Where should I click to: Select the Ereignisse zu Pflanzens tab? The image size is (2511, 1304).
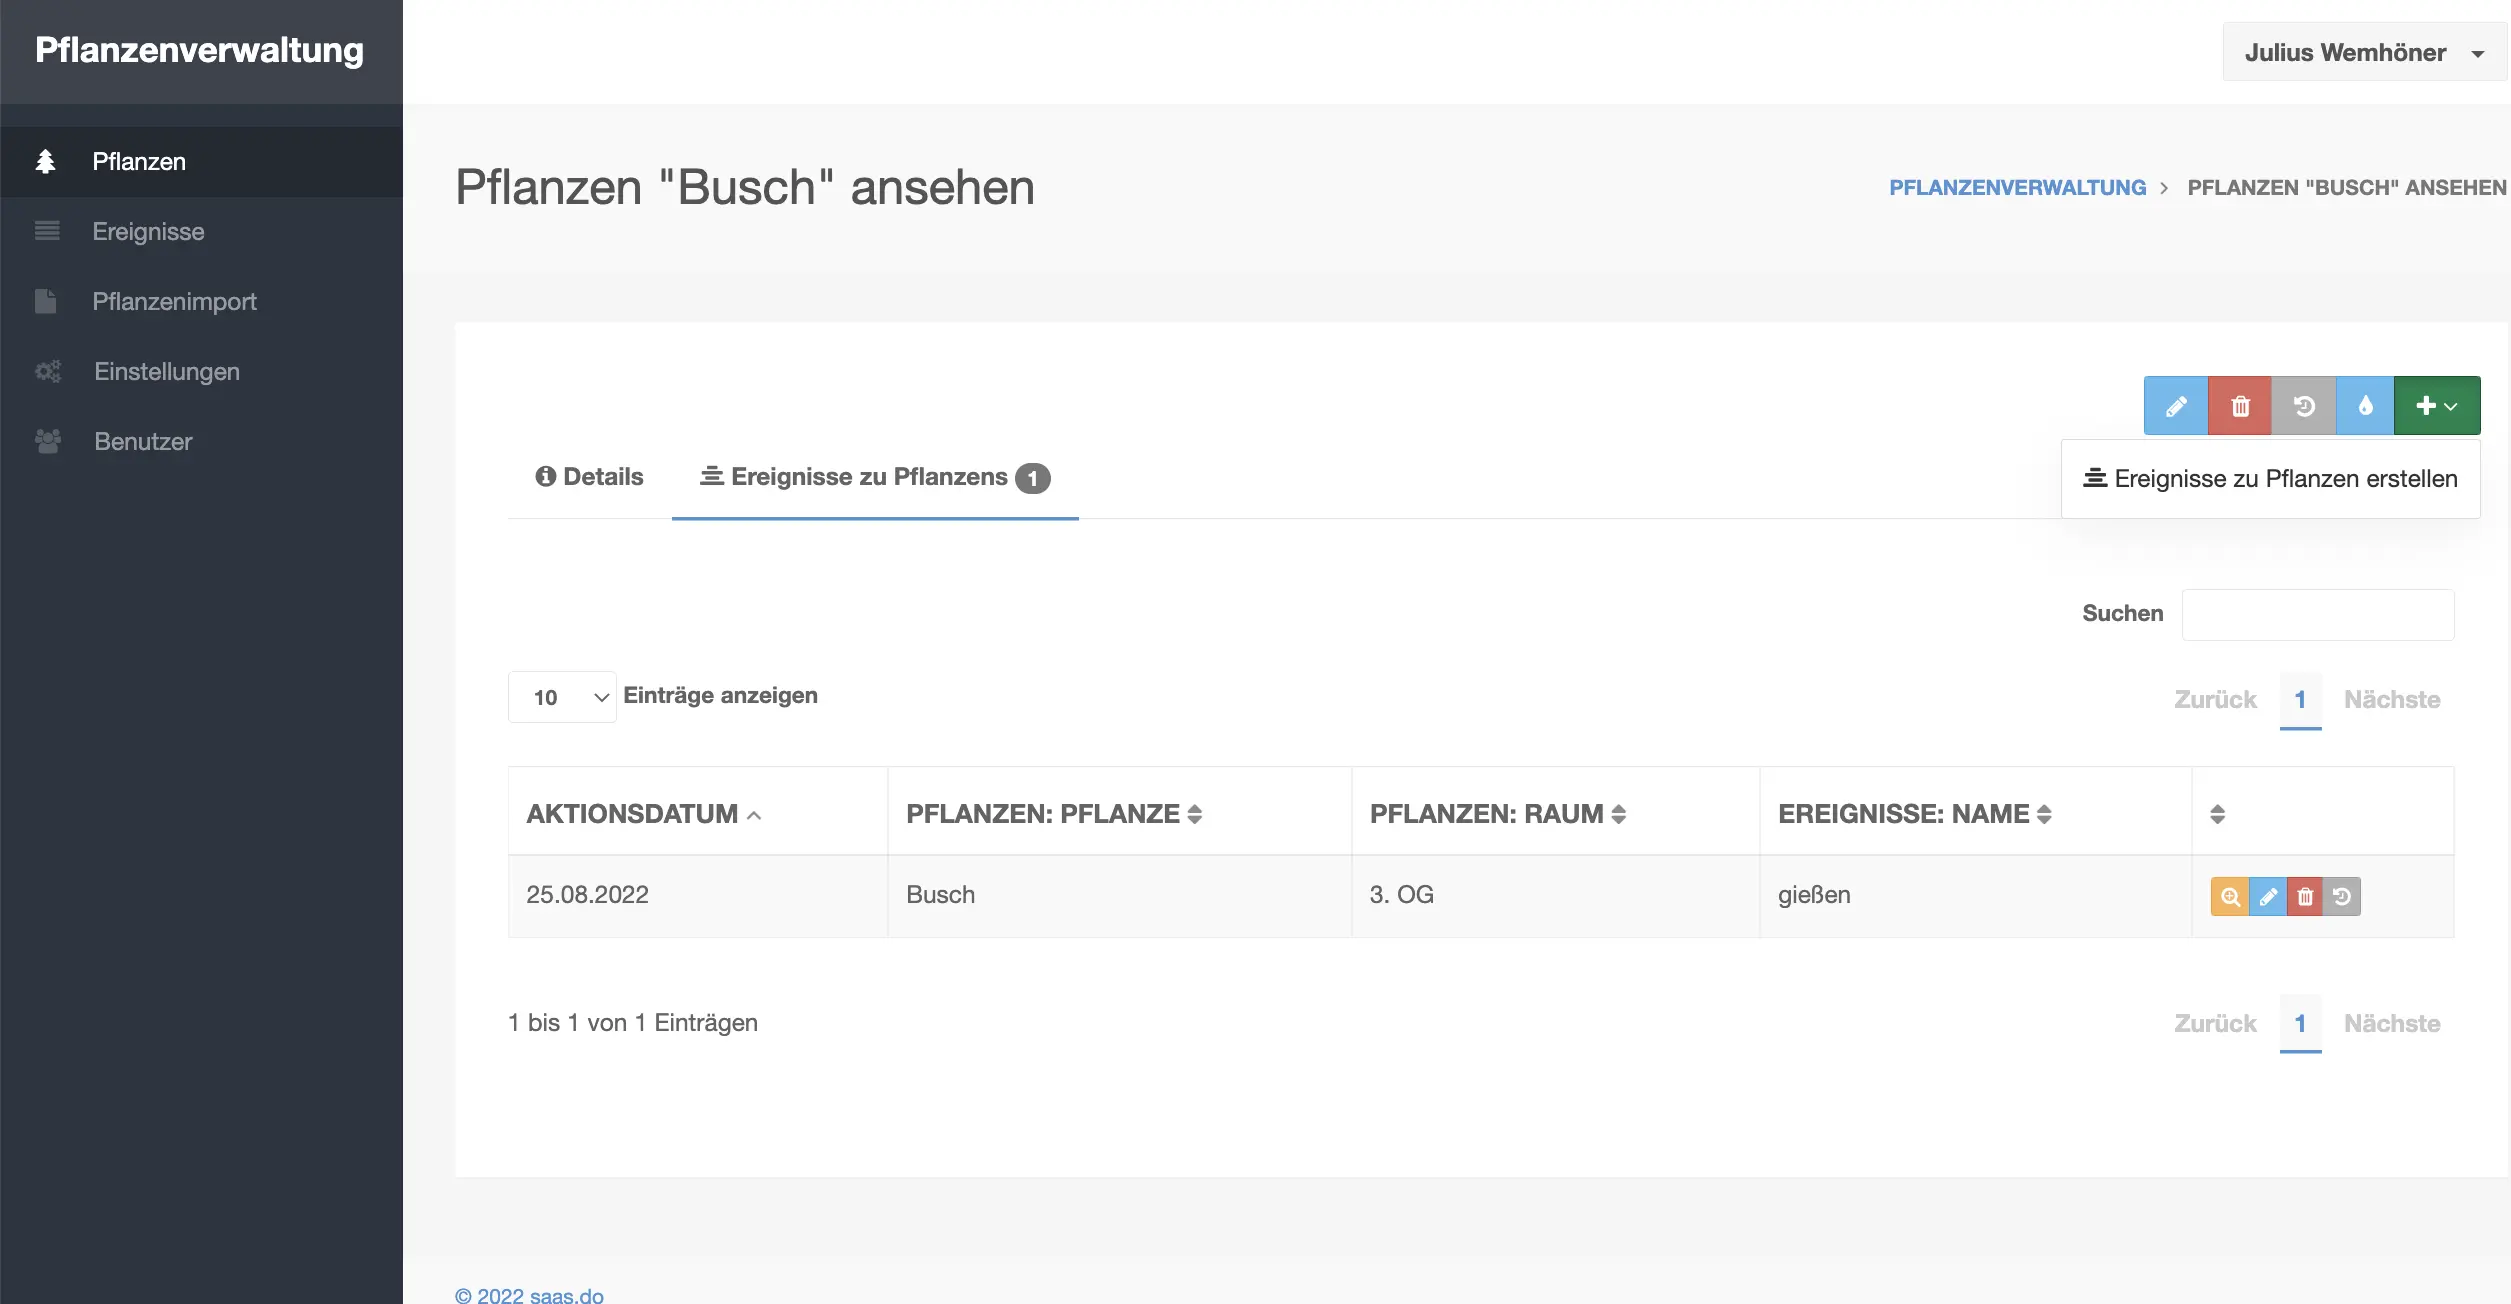click(x=874, y=477)
